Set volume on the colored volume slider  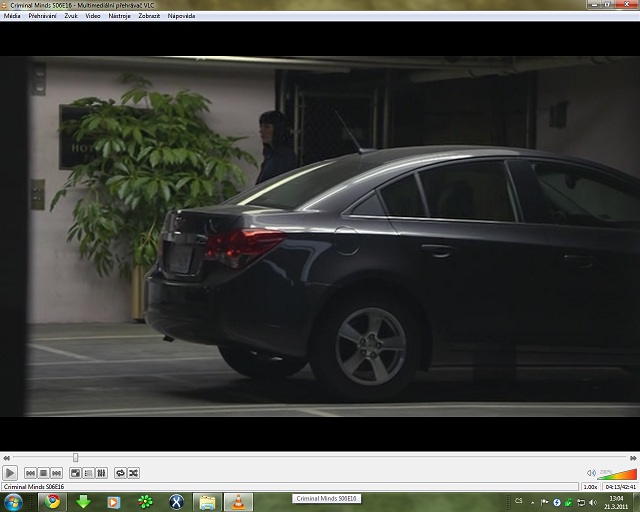pyautogui.click(x=617, y=474)
